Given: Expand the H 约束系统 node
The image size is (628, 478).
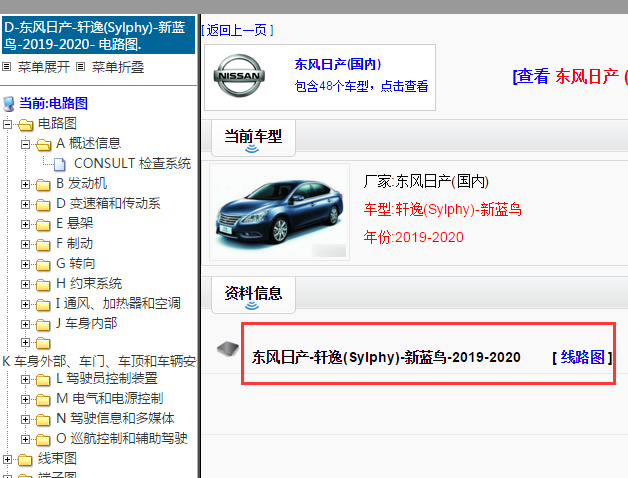Looking at the screenshot, I should pos(25,284).
